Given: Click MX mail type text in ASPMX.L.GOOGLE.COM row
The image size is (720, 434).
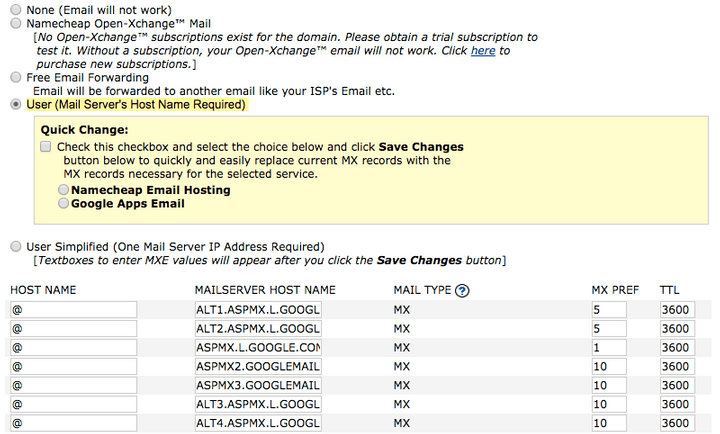Looking at the screenshot, I should click(402, 348).
